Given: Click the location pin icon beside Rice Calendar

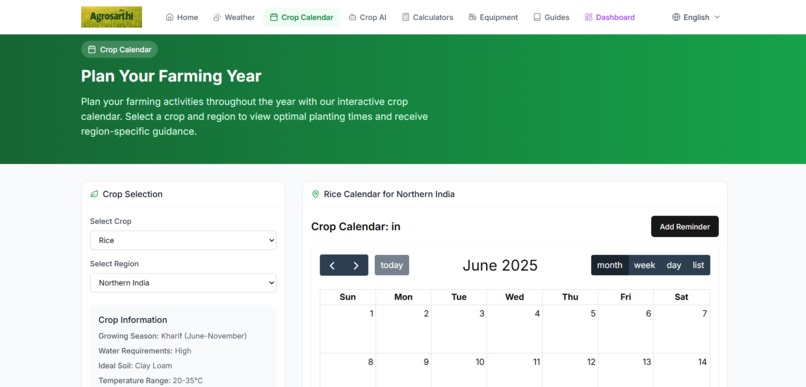Looking at the screenshot, I should coord(316,194).
